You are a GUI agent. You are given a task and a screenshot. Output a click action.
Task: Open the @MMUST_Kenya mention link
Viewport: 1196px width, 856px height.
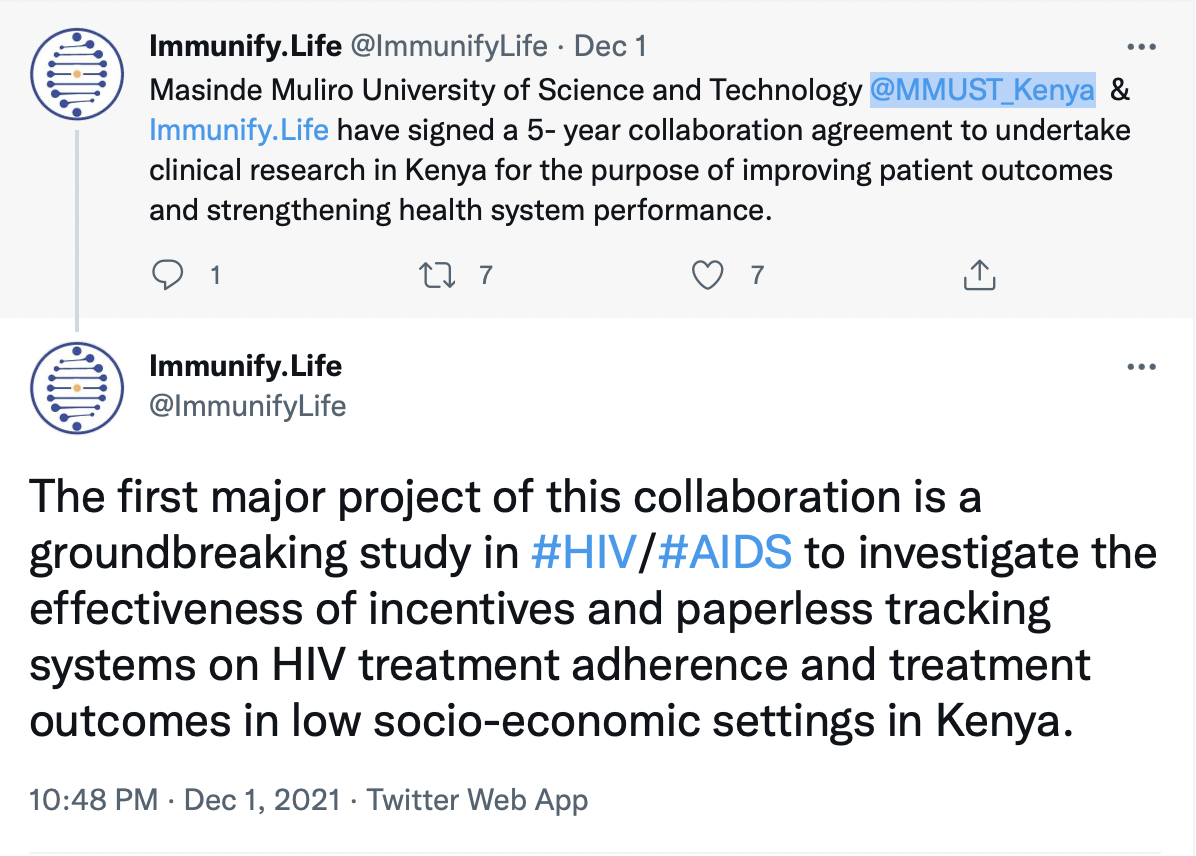point(983,90)
